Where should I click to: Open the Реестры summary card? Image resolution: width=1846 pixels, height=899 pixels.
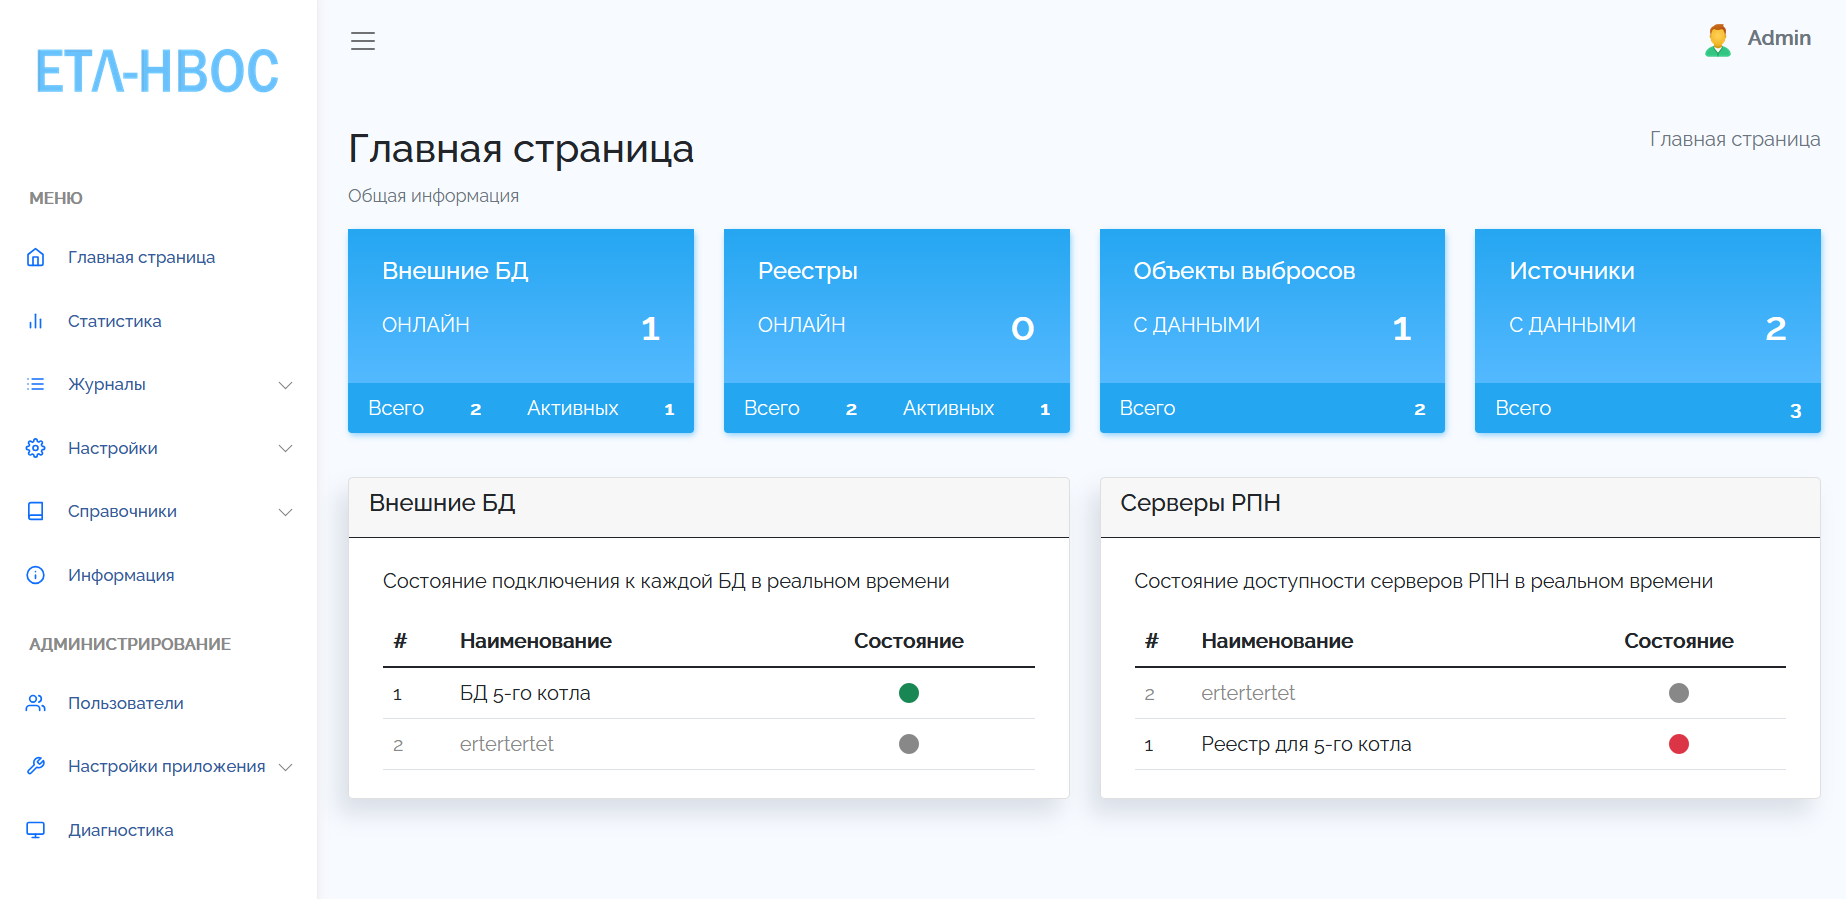[x=897, y=331]
